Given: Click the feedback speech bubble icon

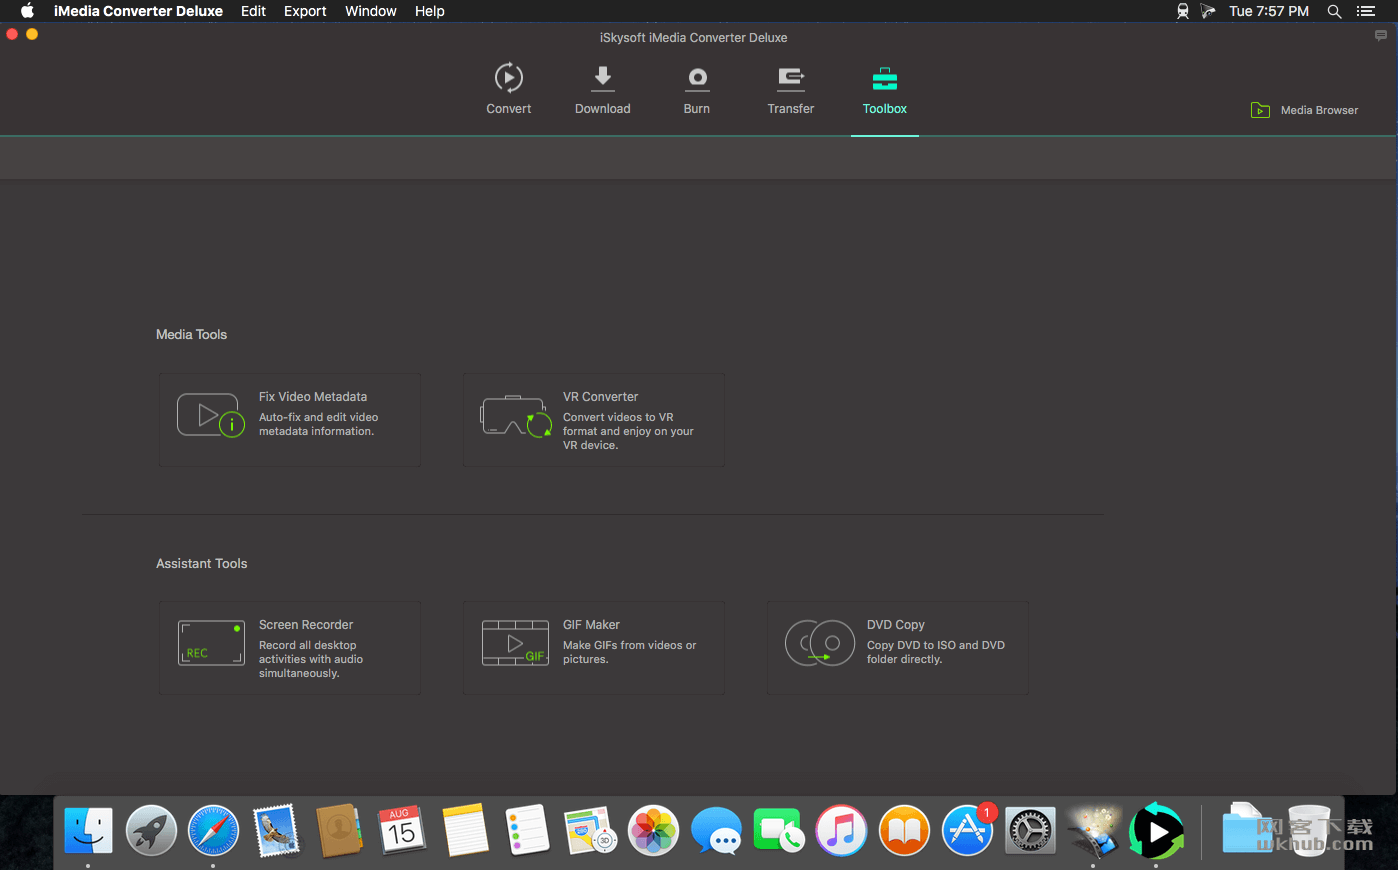Looking at the screenshot, I should (1380, 36).
